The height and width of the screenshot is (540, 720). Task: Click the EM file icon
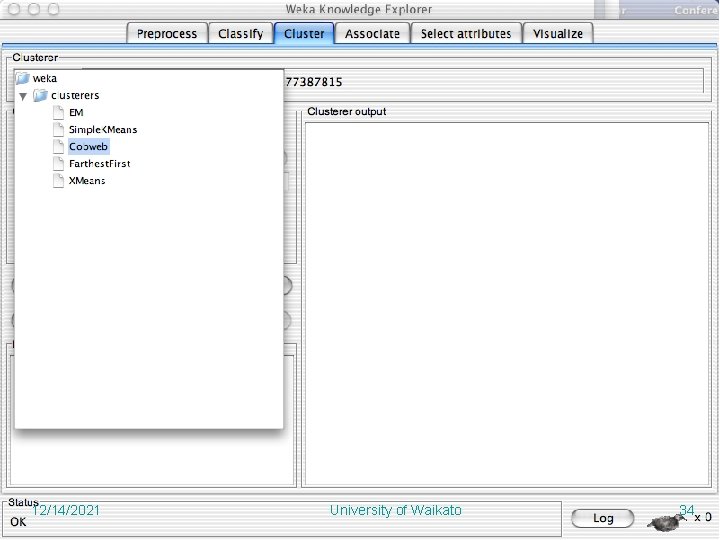pos(58,112)
